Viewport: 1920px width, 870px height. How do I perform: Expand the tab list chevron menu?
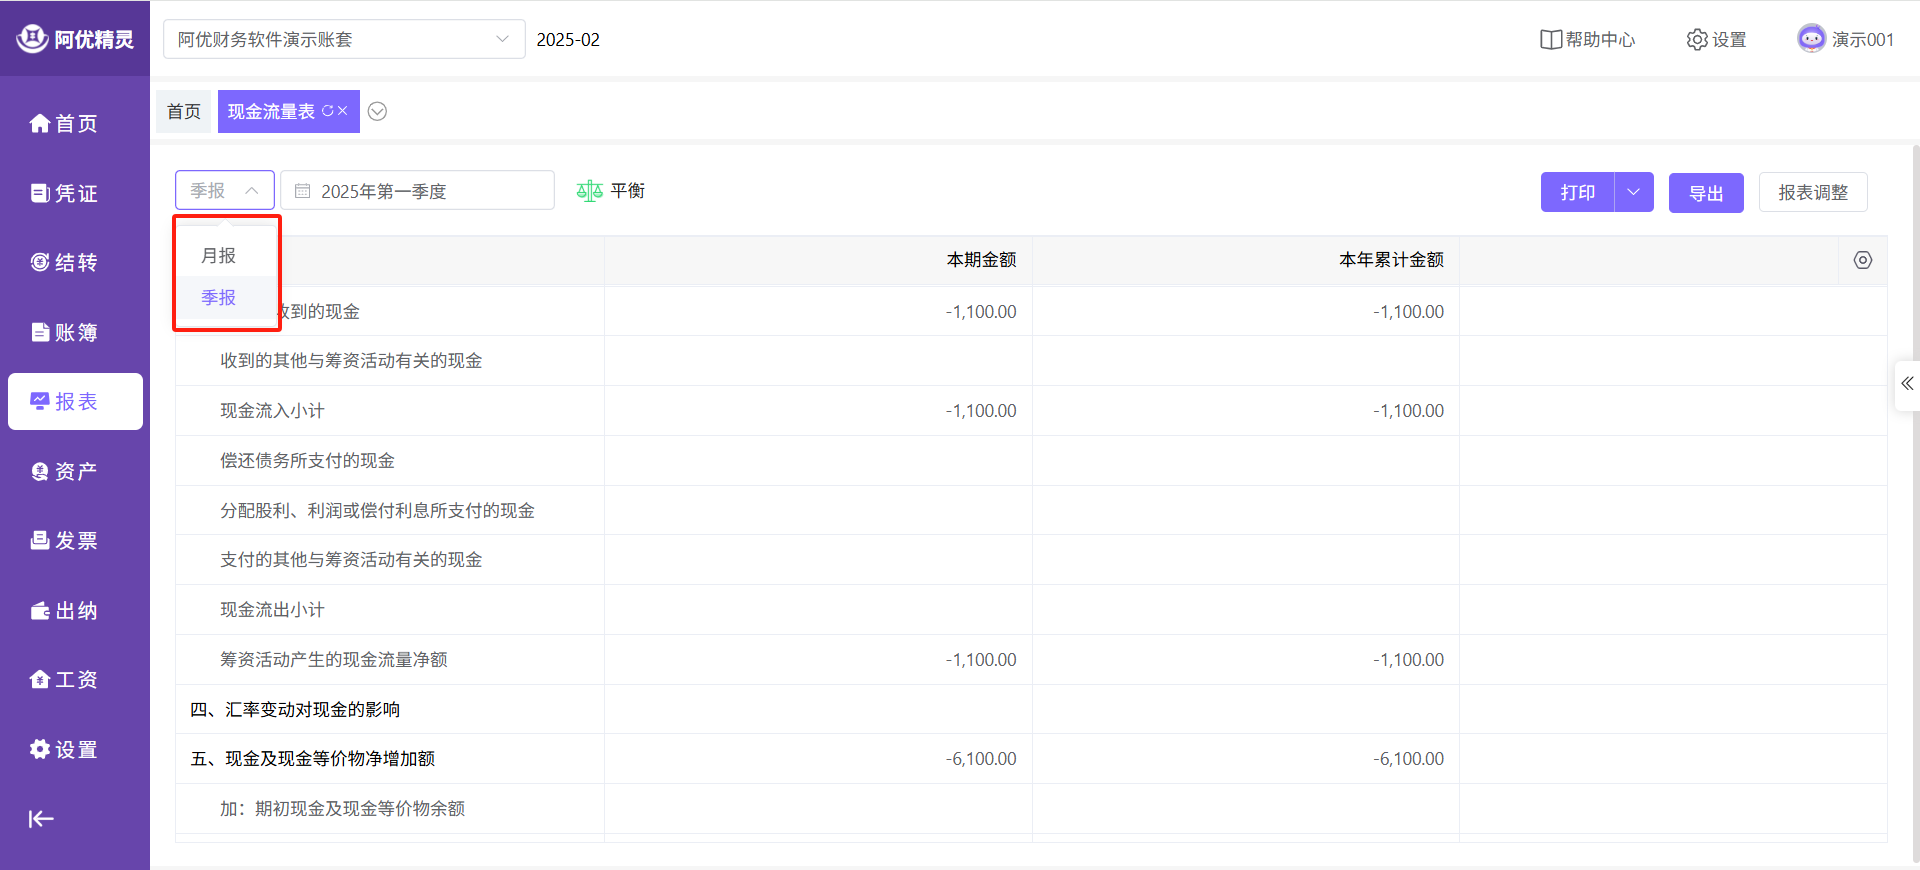(377, 111)
